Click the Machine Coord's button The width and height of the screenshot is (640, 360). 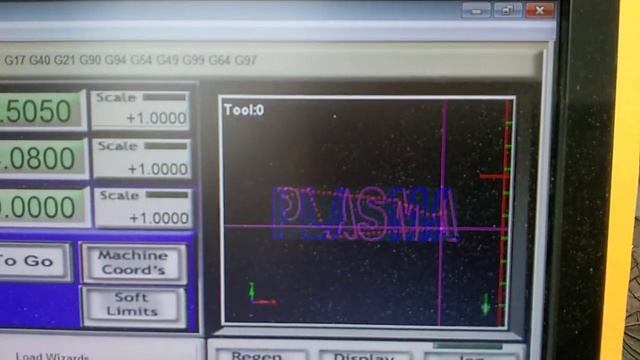133,262
